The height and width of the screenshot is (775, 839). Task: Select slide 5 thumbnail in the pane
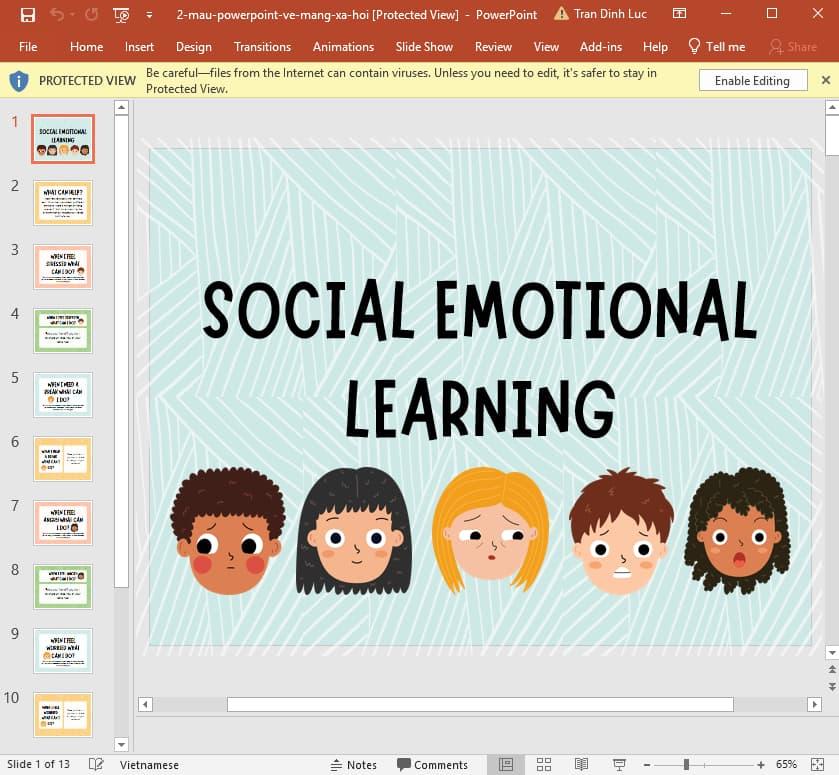click(63, 394)
